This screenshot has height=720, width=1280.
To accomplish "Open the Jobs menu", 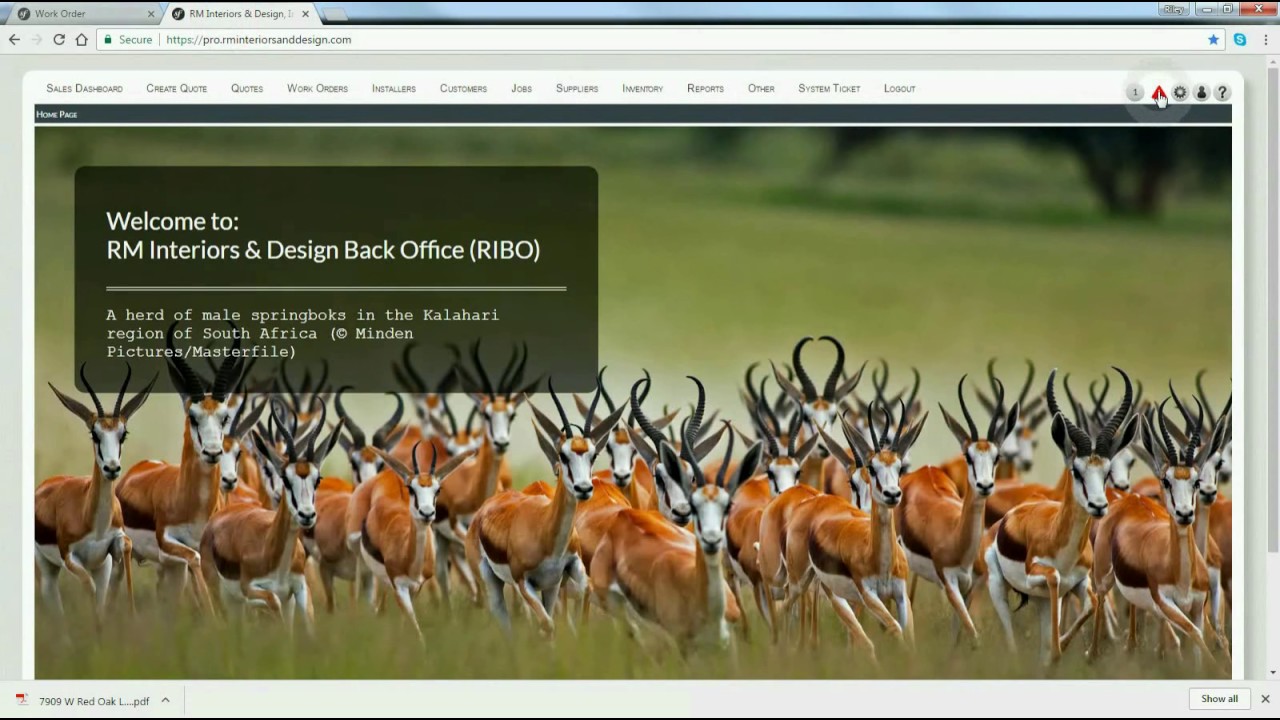I will click(x=521, y=89).
